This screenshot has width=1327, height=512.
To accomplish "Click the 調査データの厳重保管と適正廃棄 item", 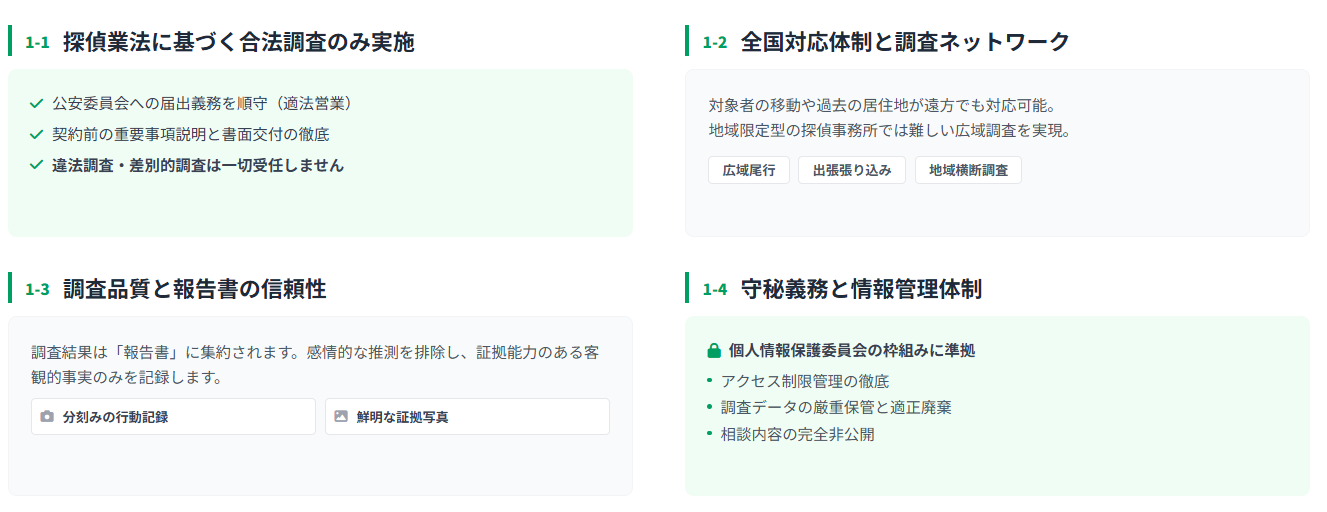I will pos(836,407).
